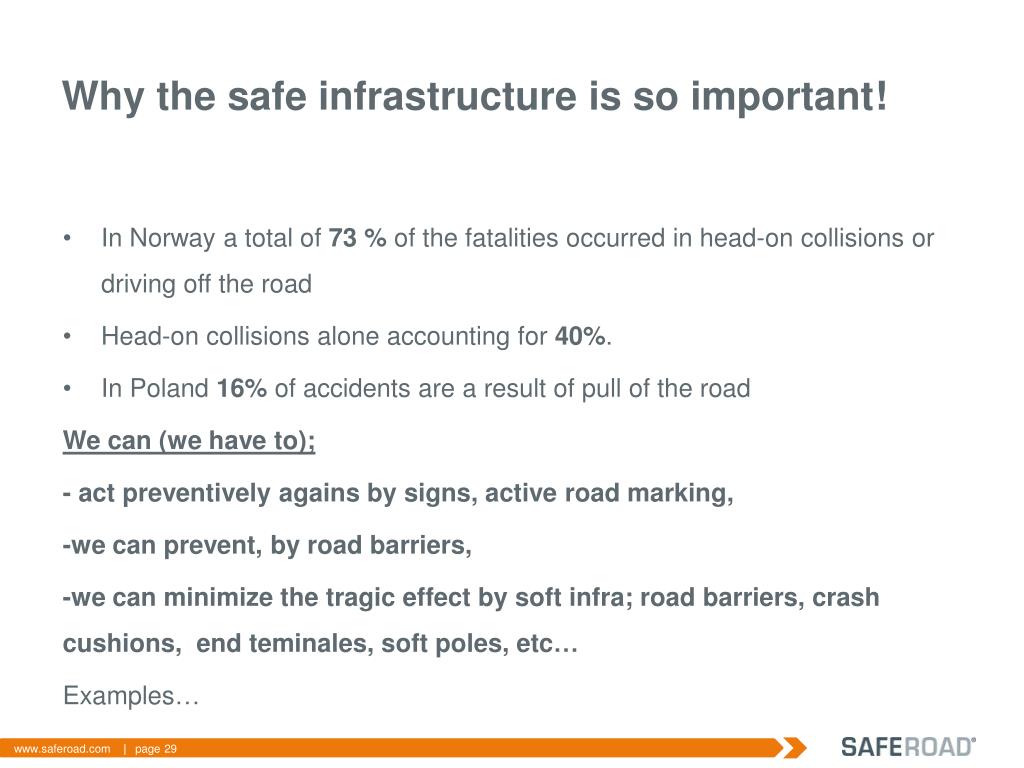The width and height of the screenshot is (1024, 768).
Task: Click the bullet about Poland accidents
Action: click(x=425, y=388)
